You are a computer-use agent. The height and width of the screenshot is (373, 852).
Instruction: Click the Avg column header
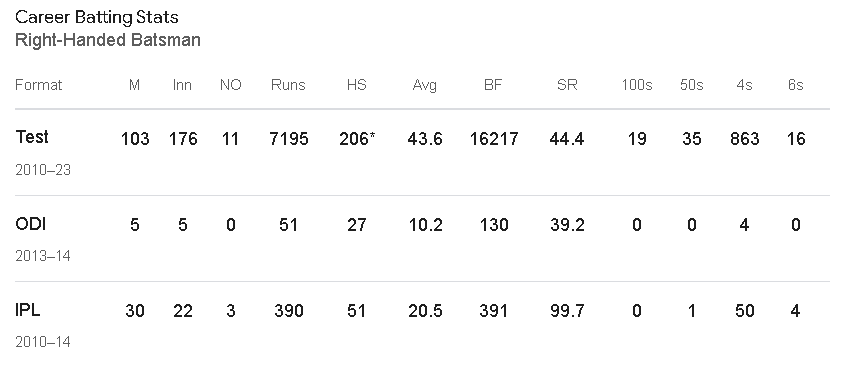pos(424,85)
